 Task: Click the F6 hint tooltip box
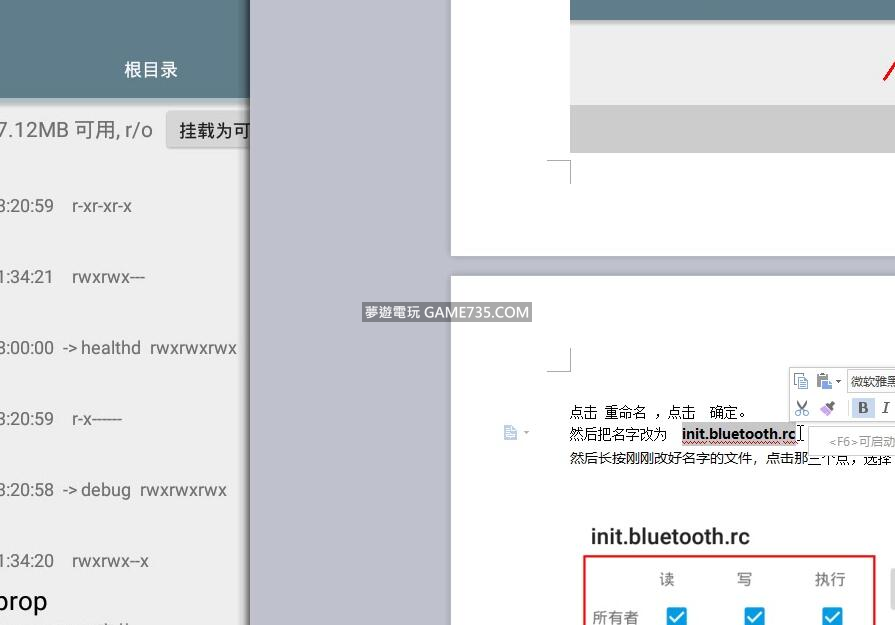[x=852, y=441]
